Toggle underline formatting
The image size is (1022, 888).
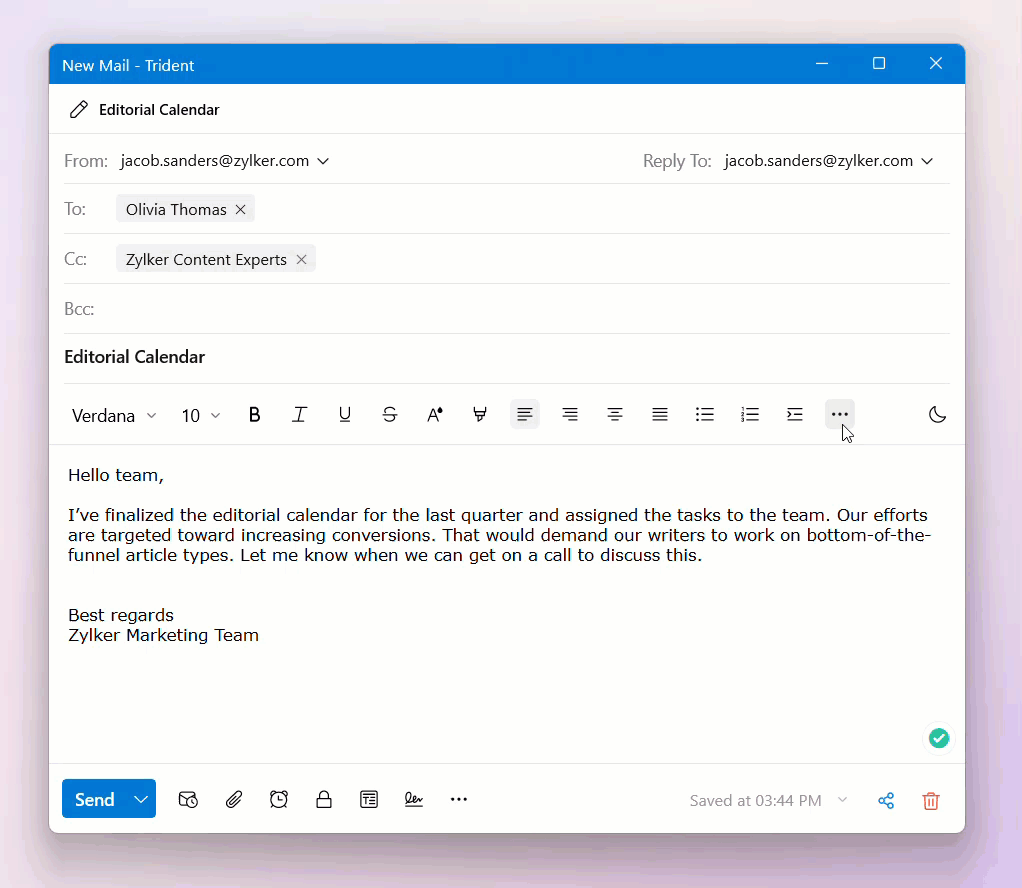click(345, 415)
